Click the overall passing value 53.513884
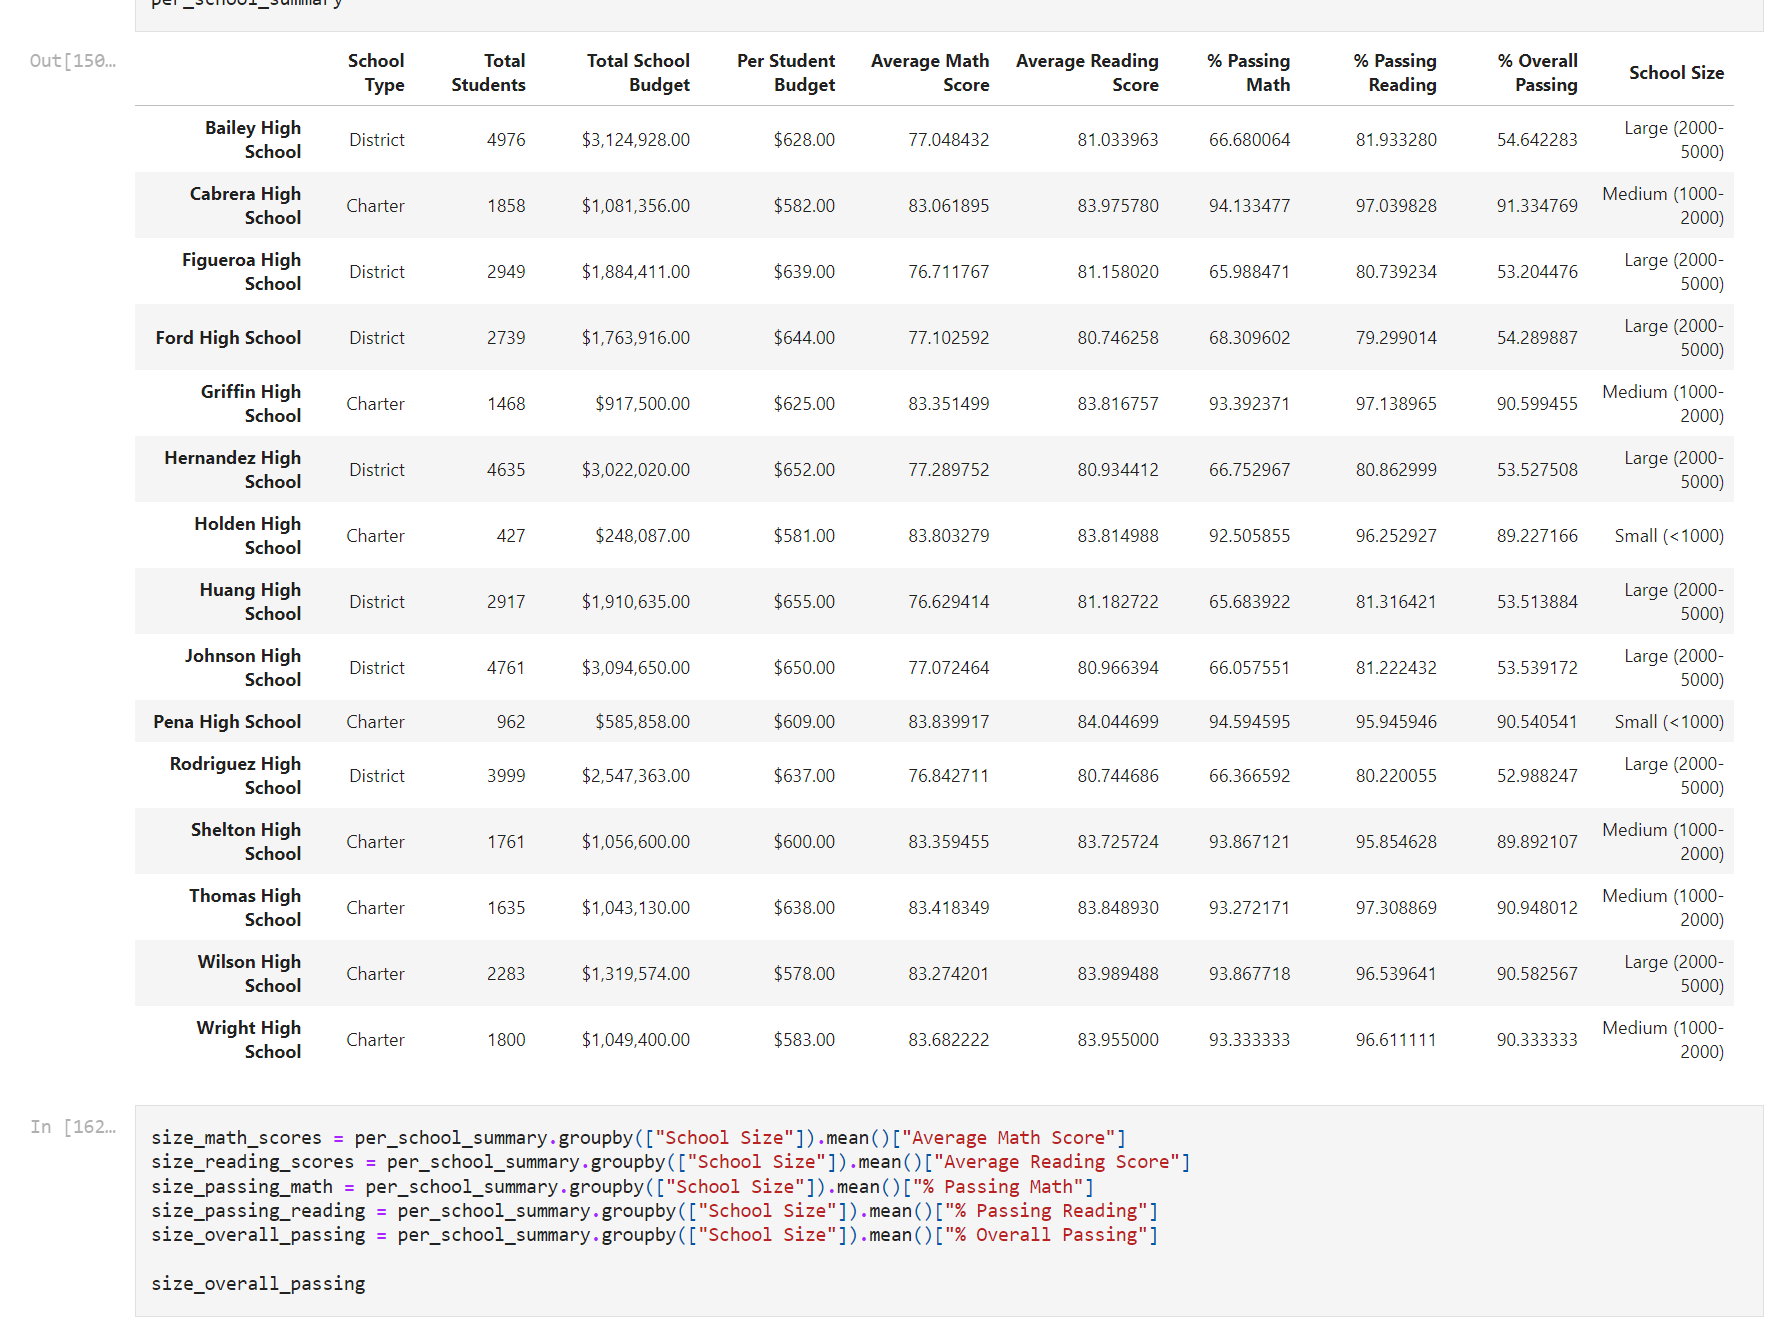 (x=1537, y=602)
